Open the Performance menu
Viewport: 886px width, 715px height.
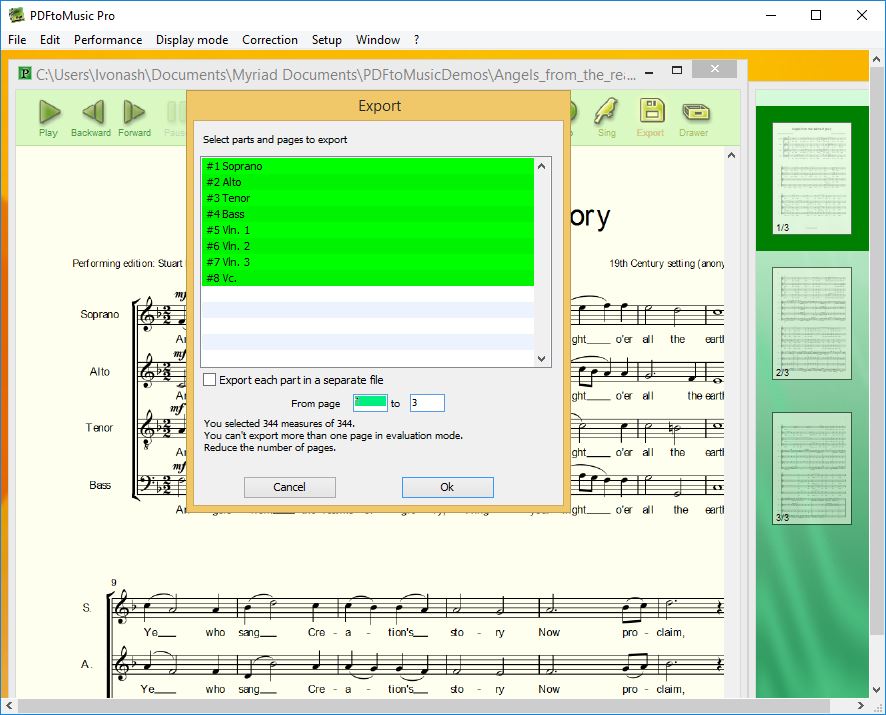[108, 40]
